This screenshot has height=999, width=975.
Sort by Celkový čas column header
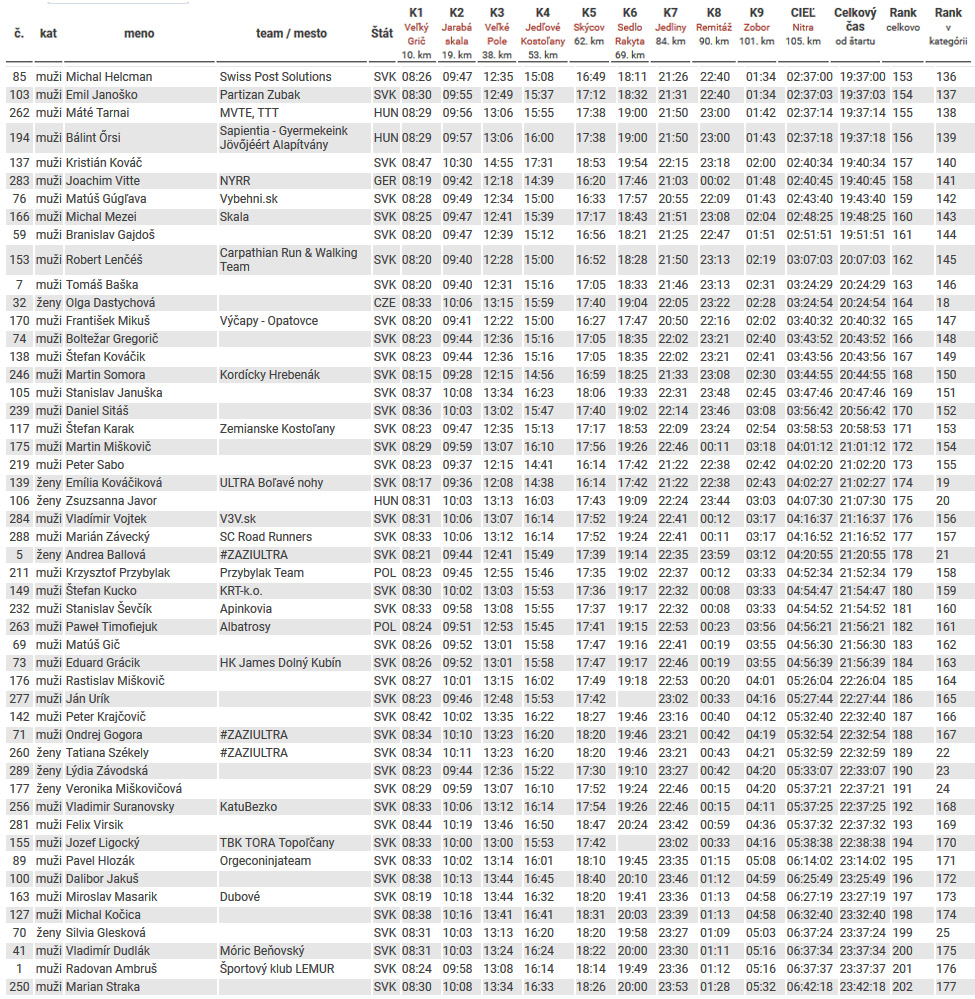tap(856, 33)
